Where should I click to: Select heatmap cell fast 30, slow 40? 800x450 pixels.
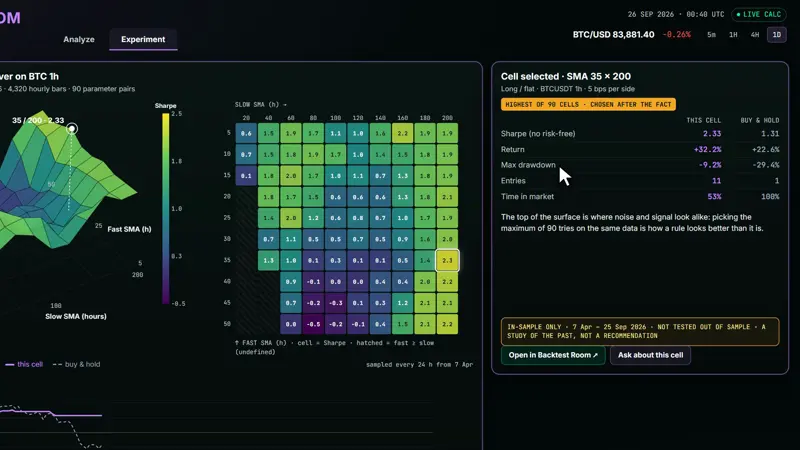[268, 239]
